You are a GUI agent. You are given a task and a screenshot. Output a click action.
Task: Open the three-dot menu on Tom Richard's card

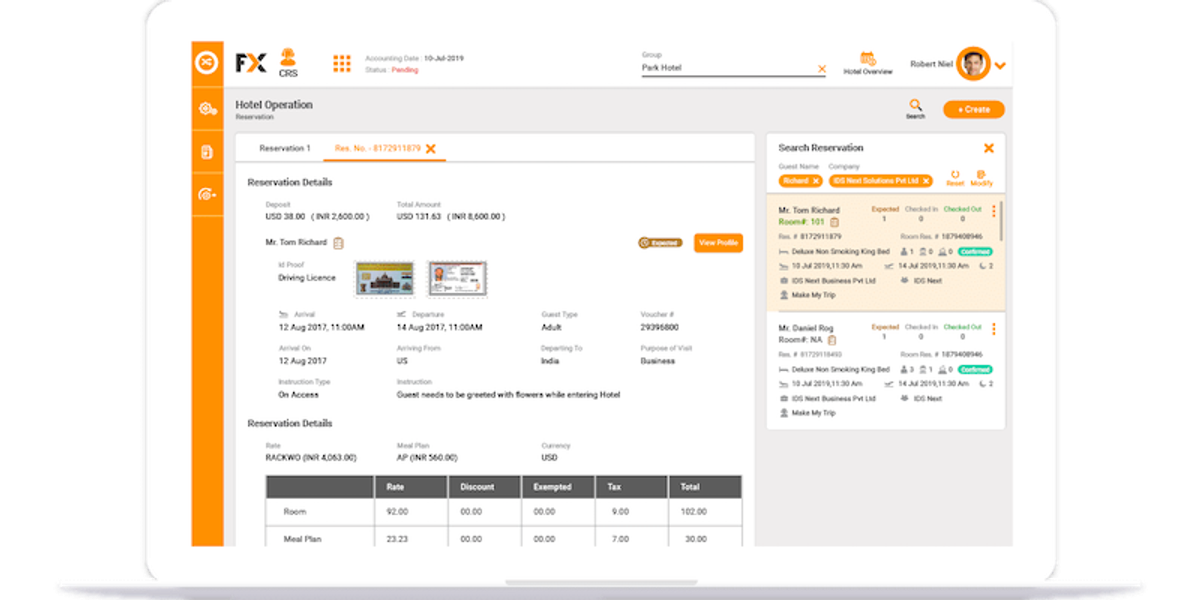993,212
